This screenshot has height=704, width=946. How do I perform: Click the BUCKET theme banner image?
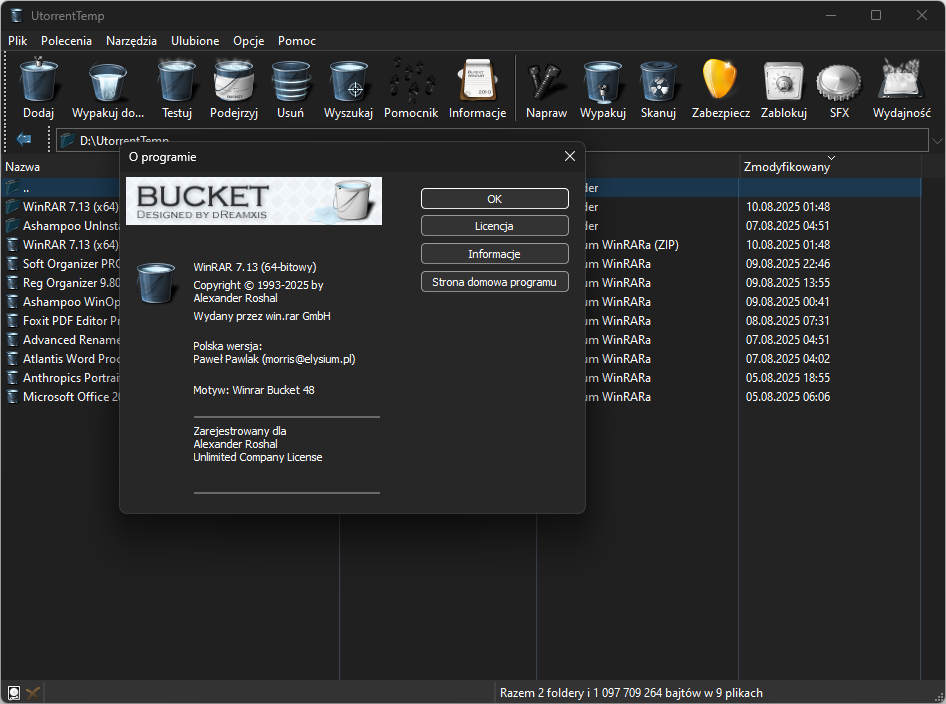pyautogui.click(x=254, y=201)
